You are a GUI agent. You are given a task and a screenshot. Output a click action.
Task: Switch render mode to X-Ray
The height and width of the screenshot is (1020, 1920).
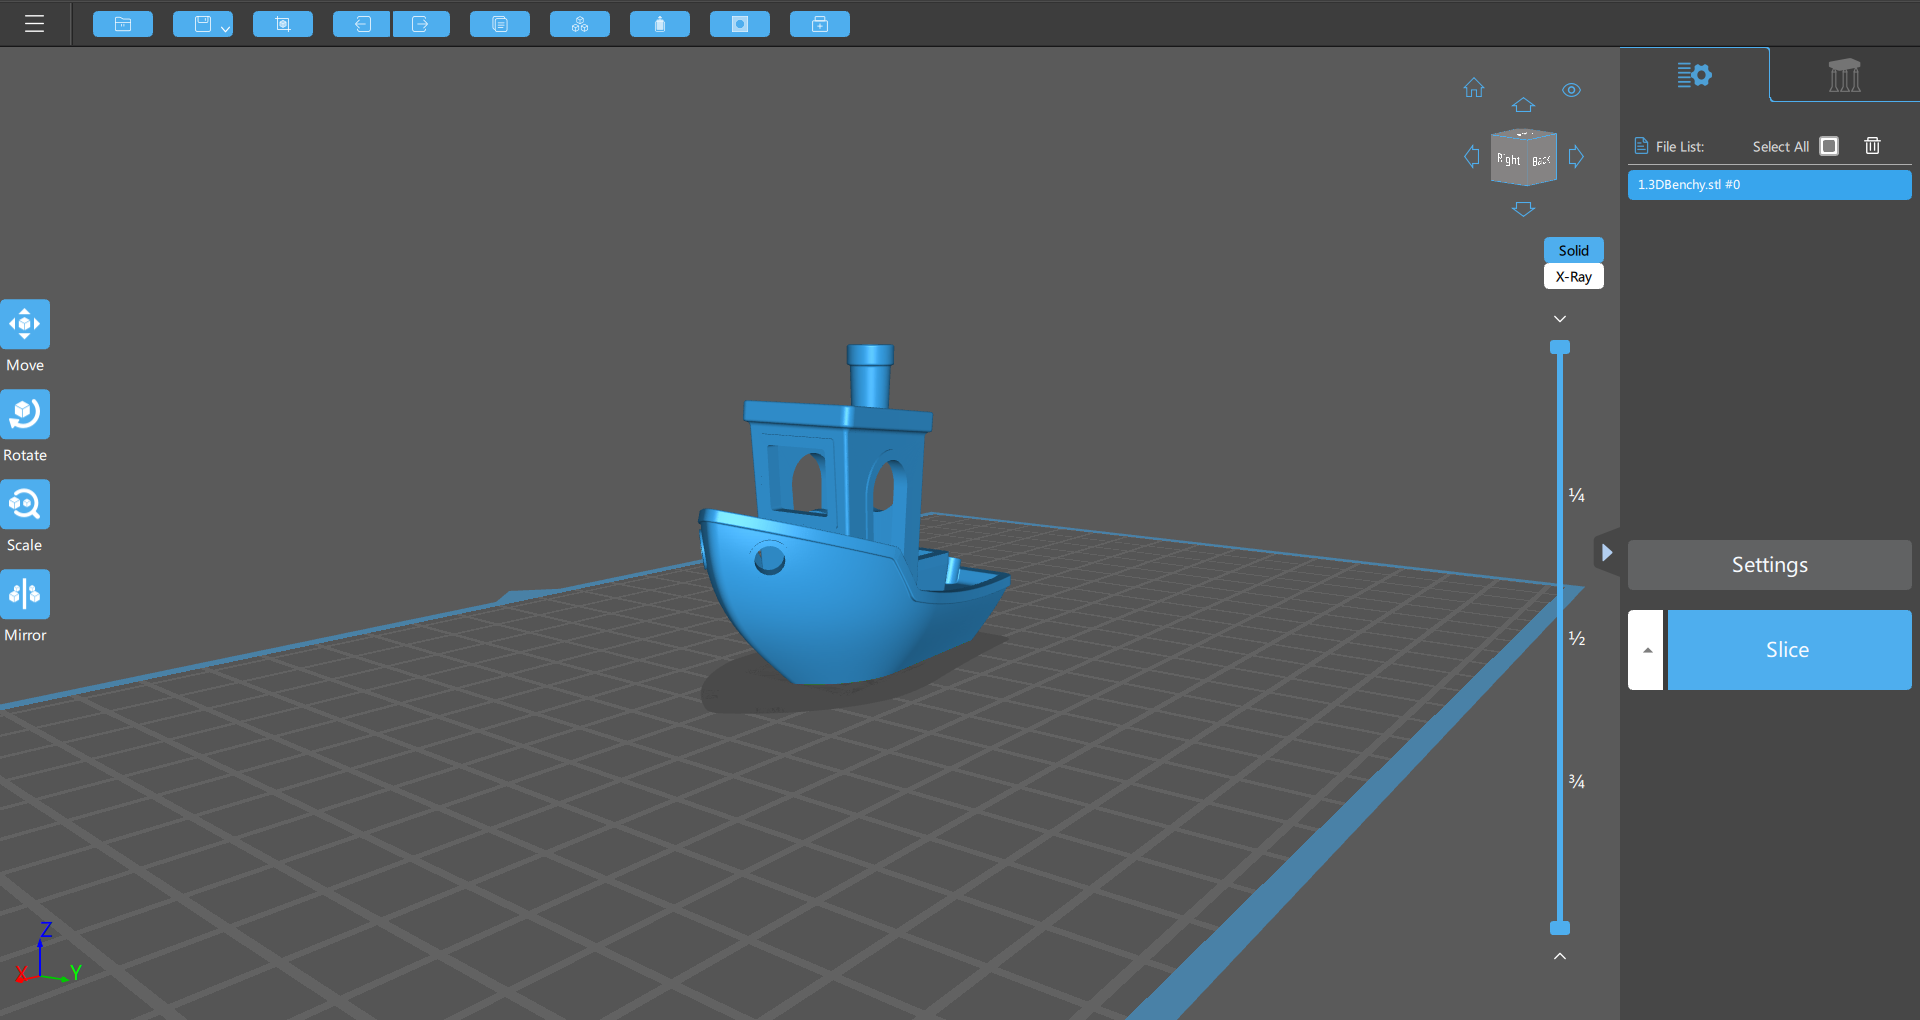tap(1574, 277)
